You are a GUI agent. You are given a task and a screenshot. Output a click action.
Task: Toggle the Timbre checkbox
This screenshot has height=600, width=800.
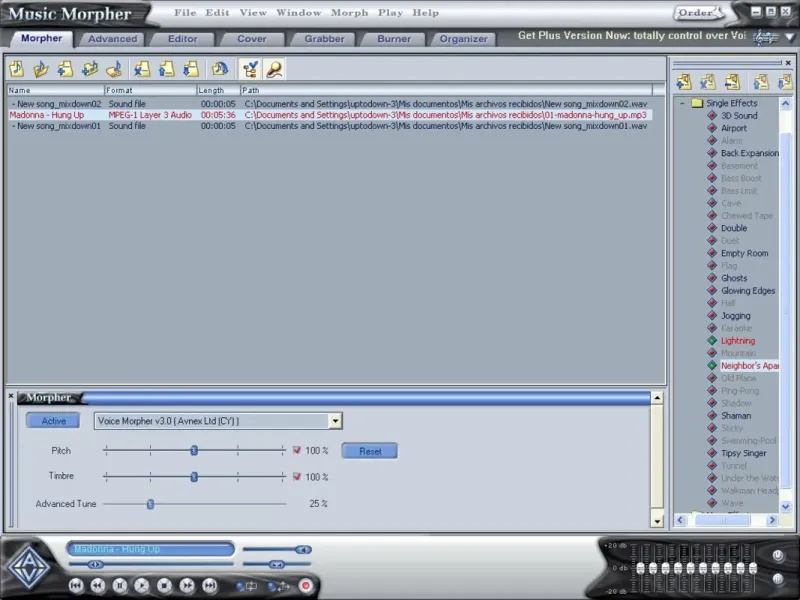pos(296,477)
